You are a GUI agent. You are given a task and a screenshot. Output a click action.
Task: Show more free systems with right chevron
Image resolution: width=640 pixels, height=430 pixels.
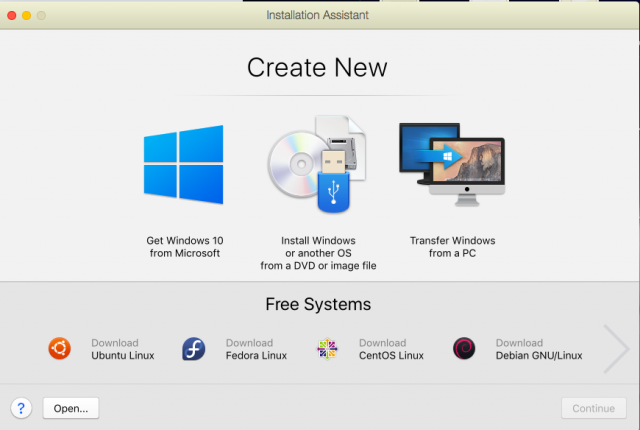616,349
